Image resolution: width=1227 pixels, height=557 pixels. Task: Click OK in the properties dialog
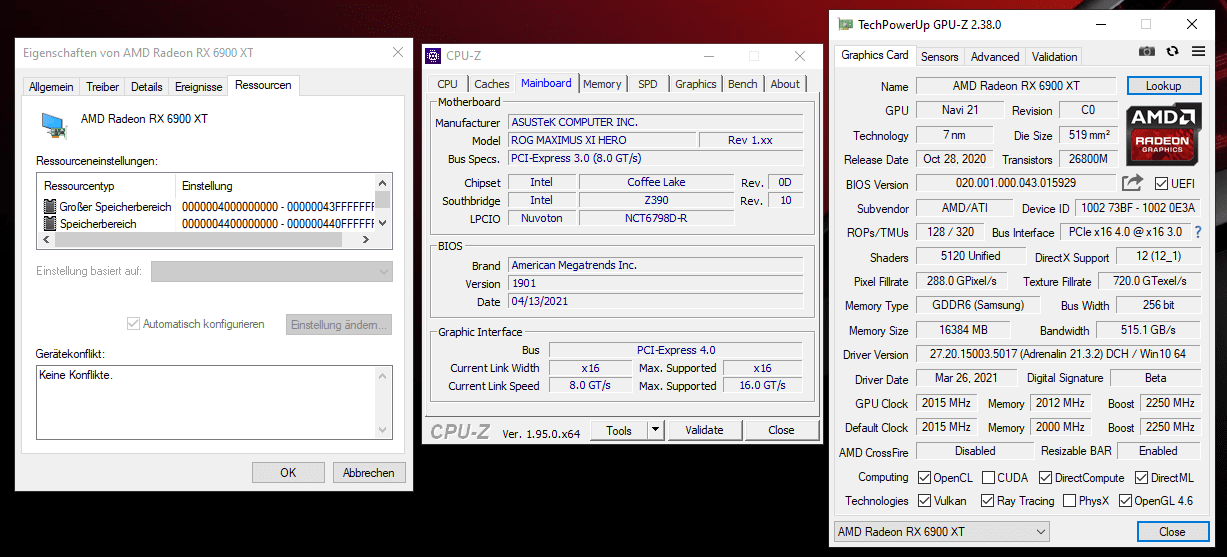pyautogui.click(x=288, y=472)
